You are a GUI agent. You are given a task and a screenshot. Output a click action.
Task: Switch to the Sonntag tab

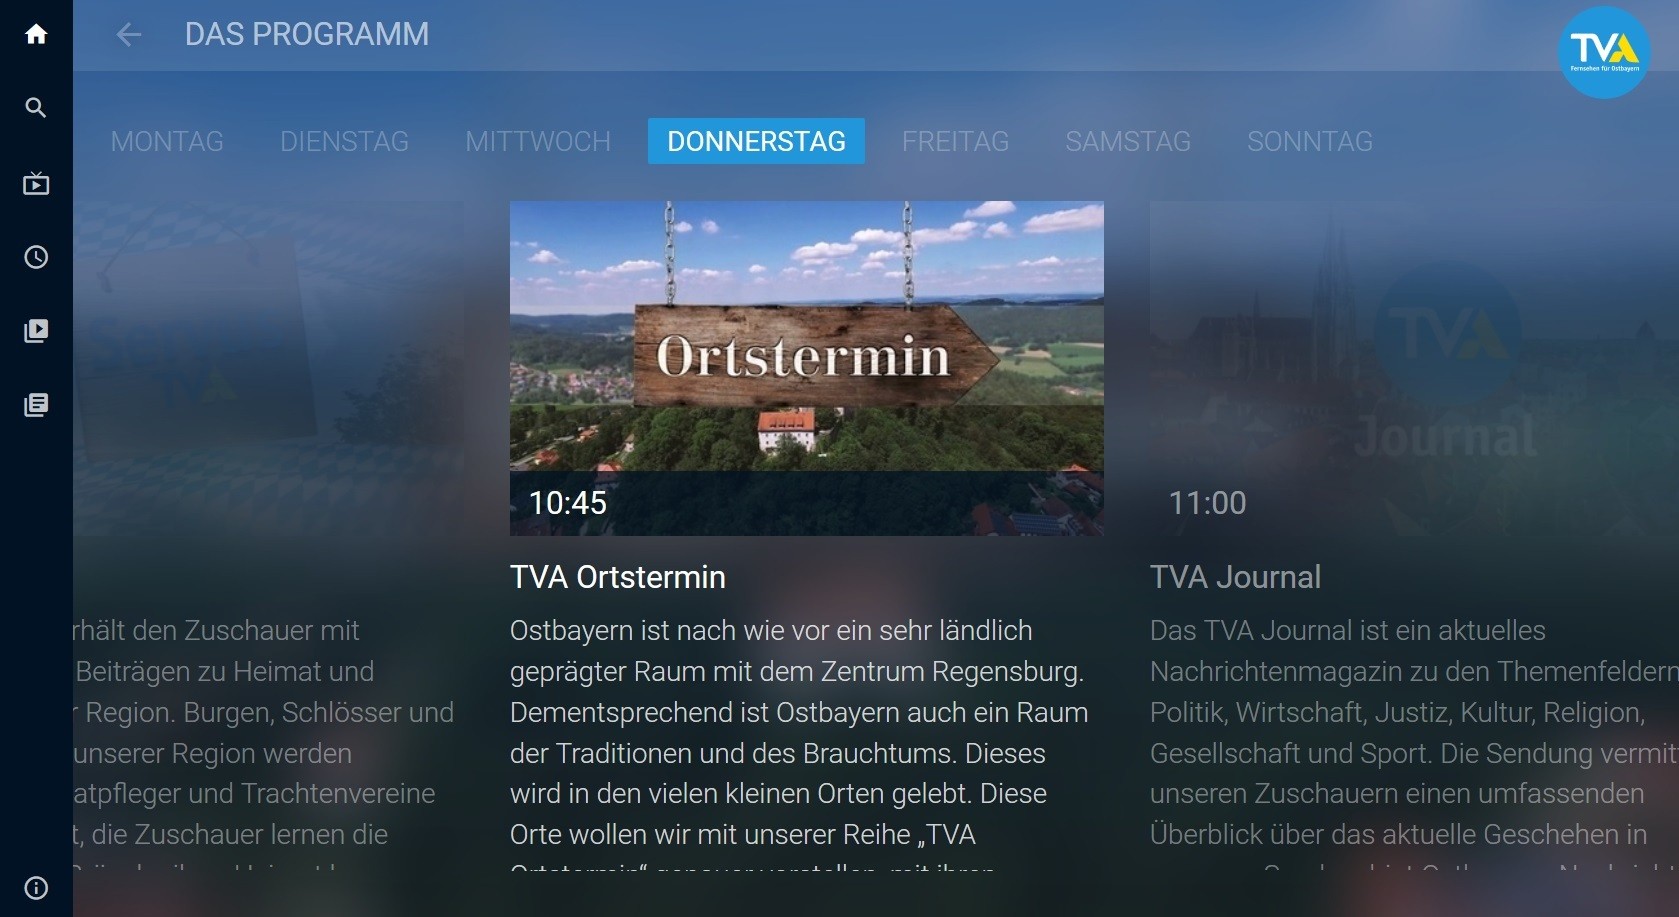click(1310, 141)
